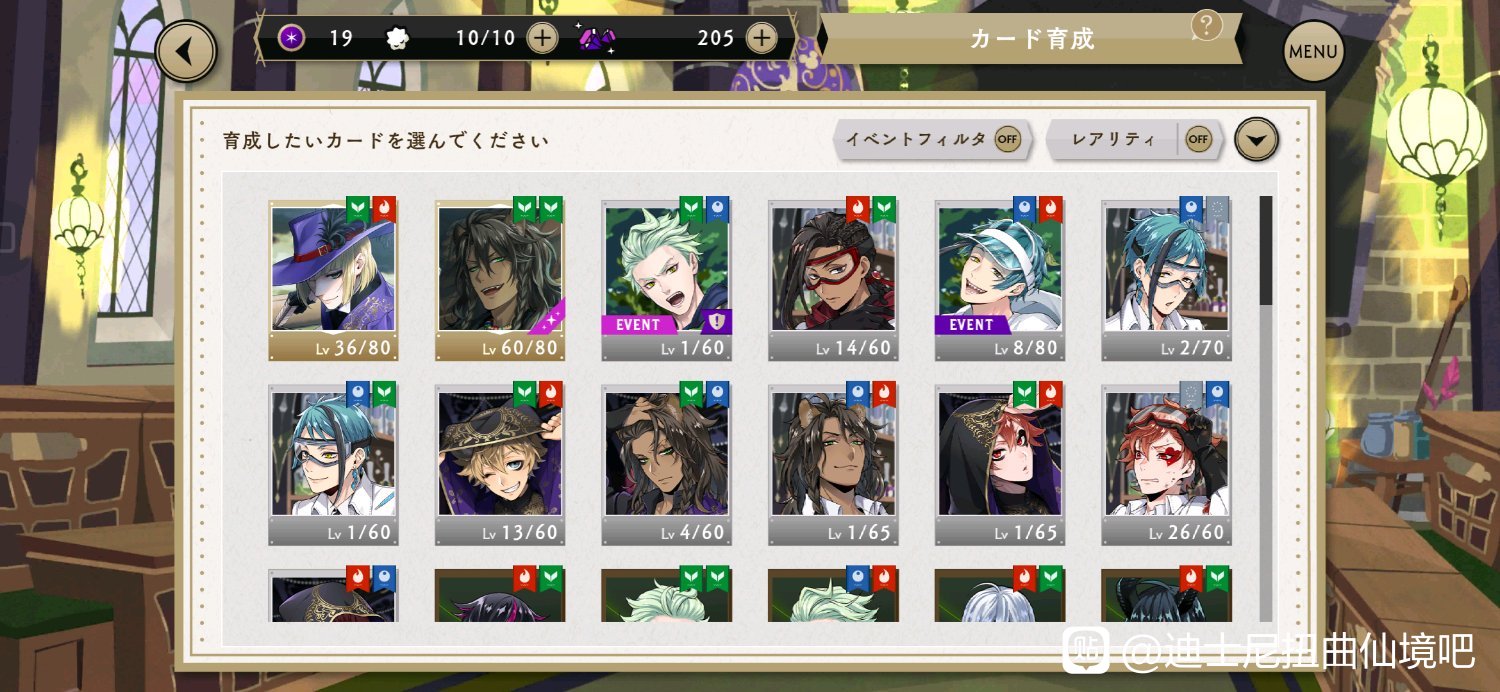Tap the purple star rank icon

click(x=291, y=39)
